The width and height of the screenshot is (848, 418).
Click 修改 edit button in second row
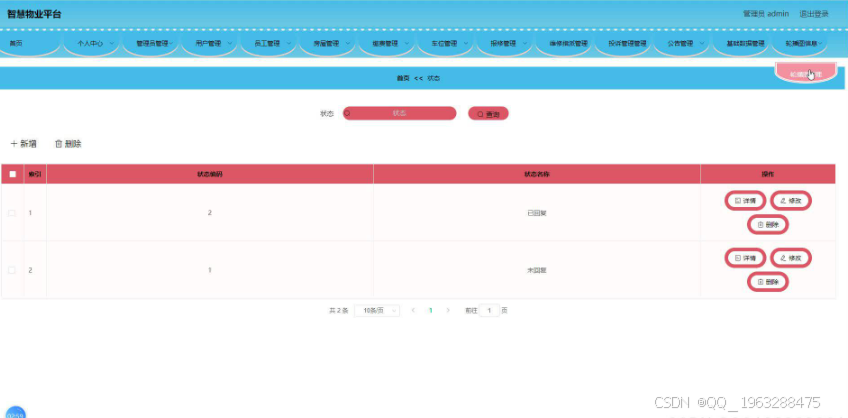[x=790, y=258]
